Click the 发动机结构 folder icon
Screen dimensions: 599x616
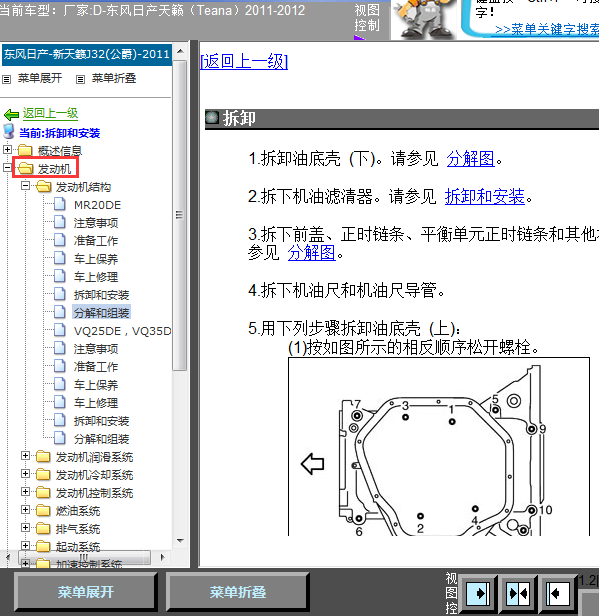point(44,186)
